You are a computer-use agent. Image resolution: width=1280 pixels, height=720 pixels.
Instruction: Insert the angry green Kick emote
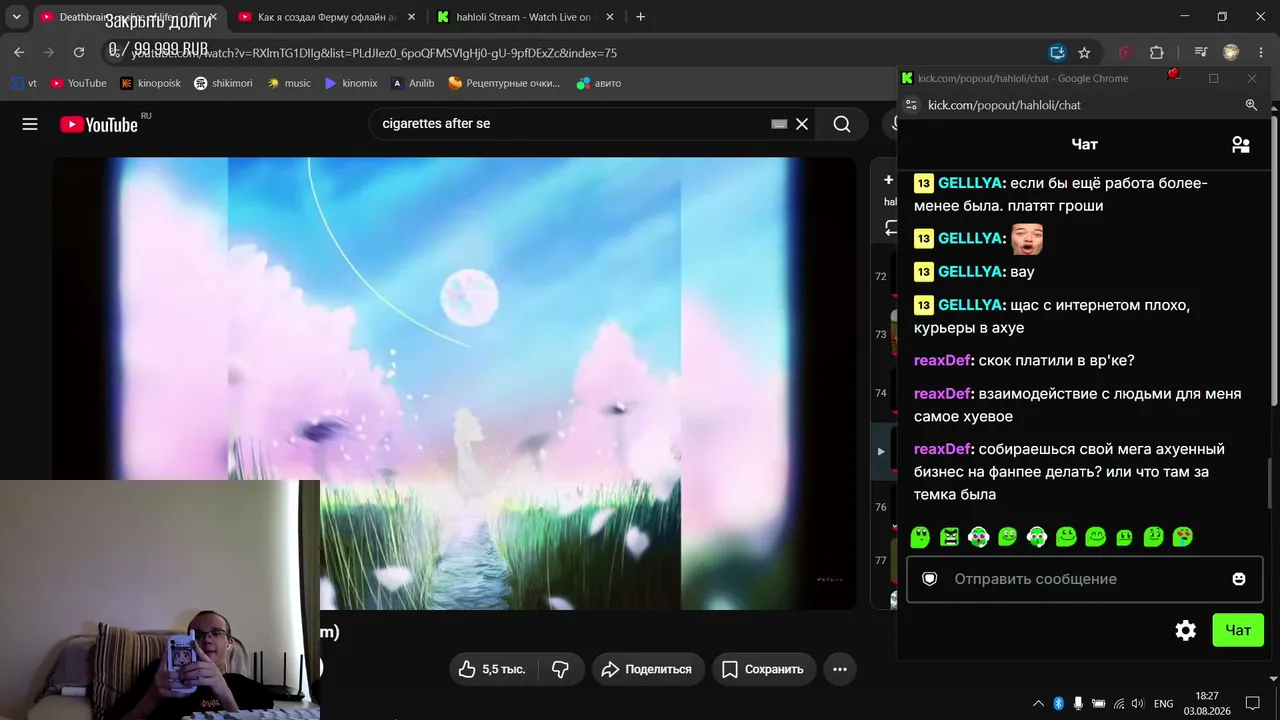coord(950,537)
